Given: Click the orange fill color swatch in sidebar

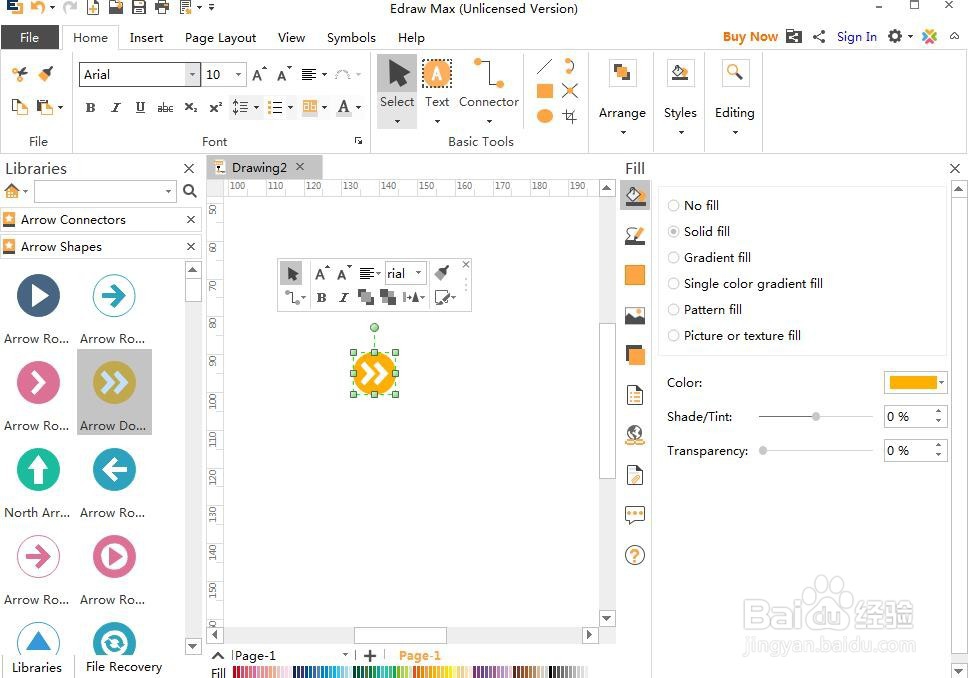Looking at the screenshot, I should (635, 275).
